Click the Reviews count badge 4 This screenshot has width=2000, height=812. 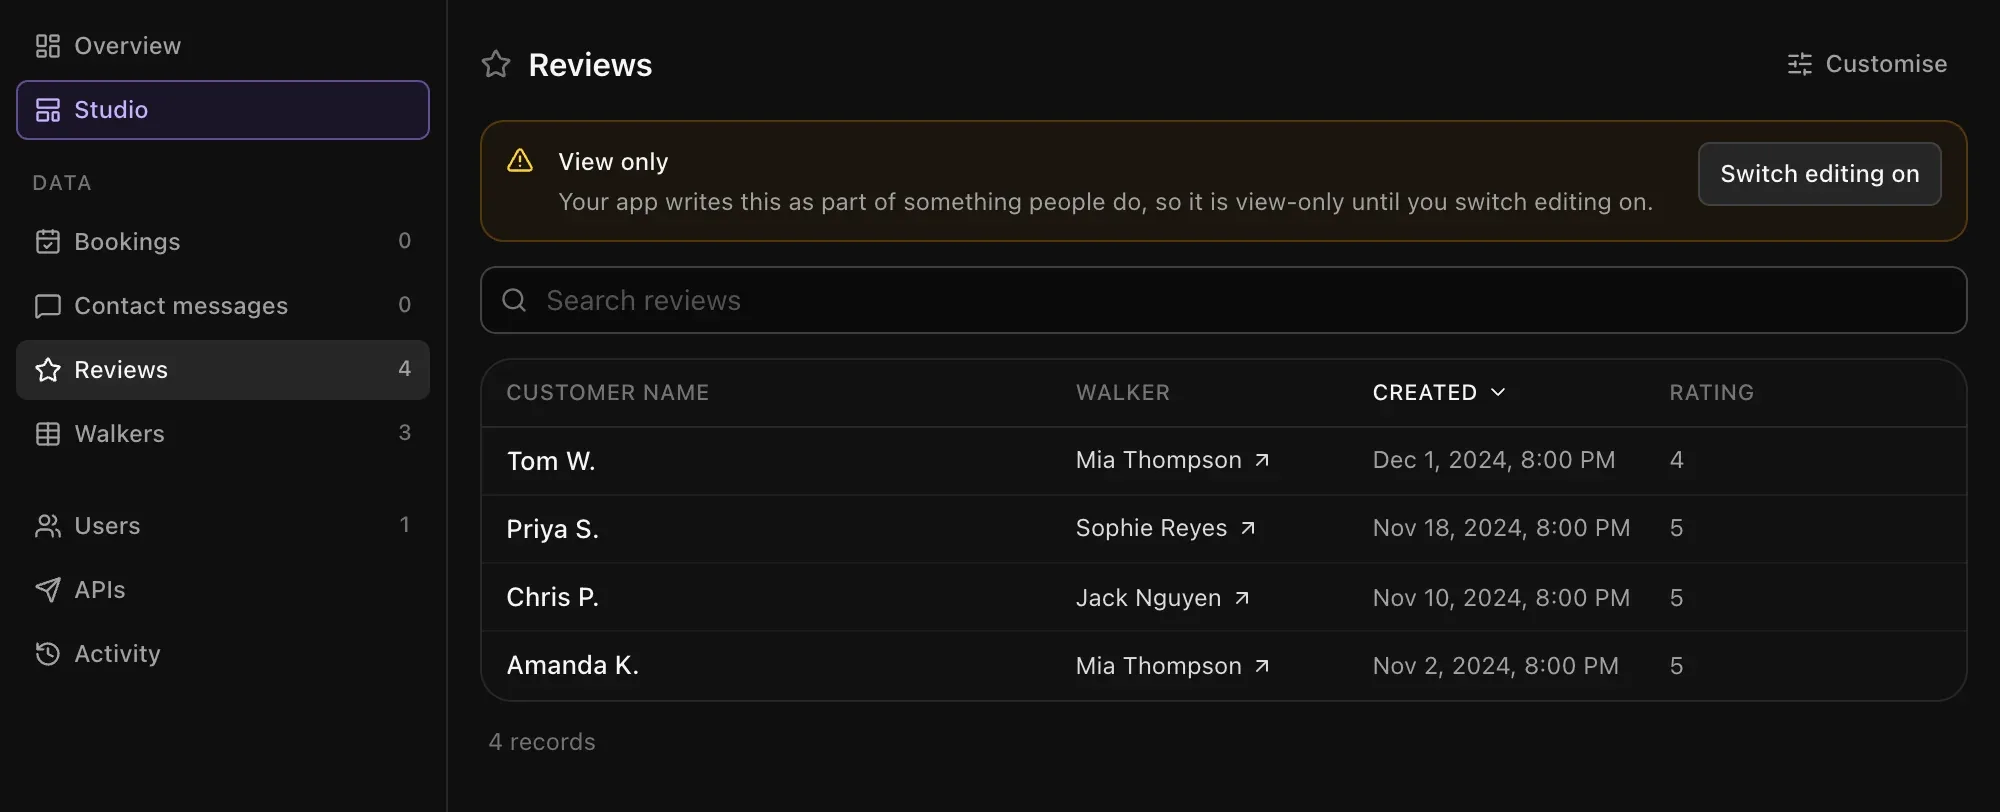(405, 369)
